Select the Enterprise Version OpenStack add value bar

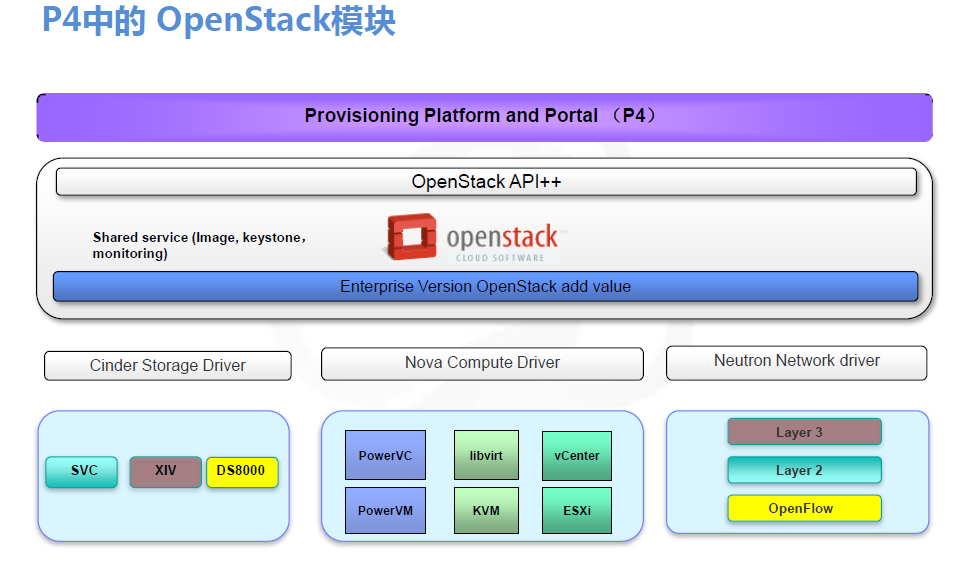tap(486, 287)
